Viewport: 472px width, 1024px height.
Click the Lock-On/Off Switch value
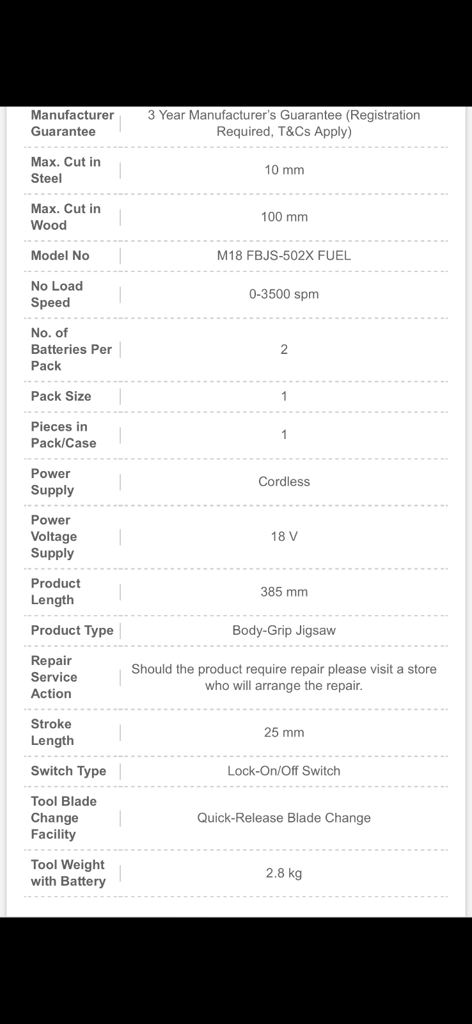(284, 771)
